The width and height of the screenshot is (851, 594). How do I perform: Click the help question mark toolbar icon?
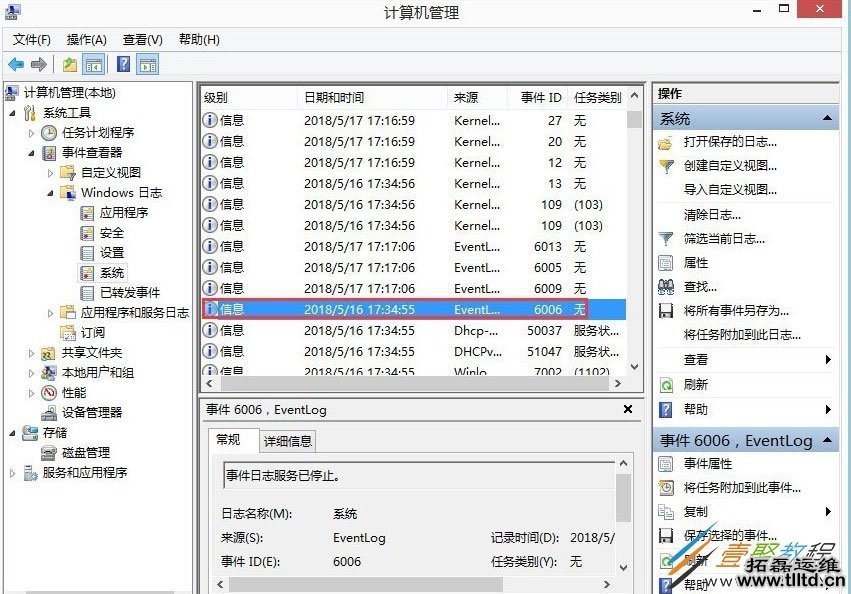(x=121, y=64)
